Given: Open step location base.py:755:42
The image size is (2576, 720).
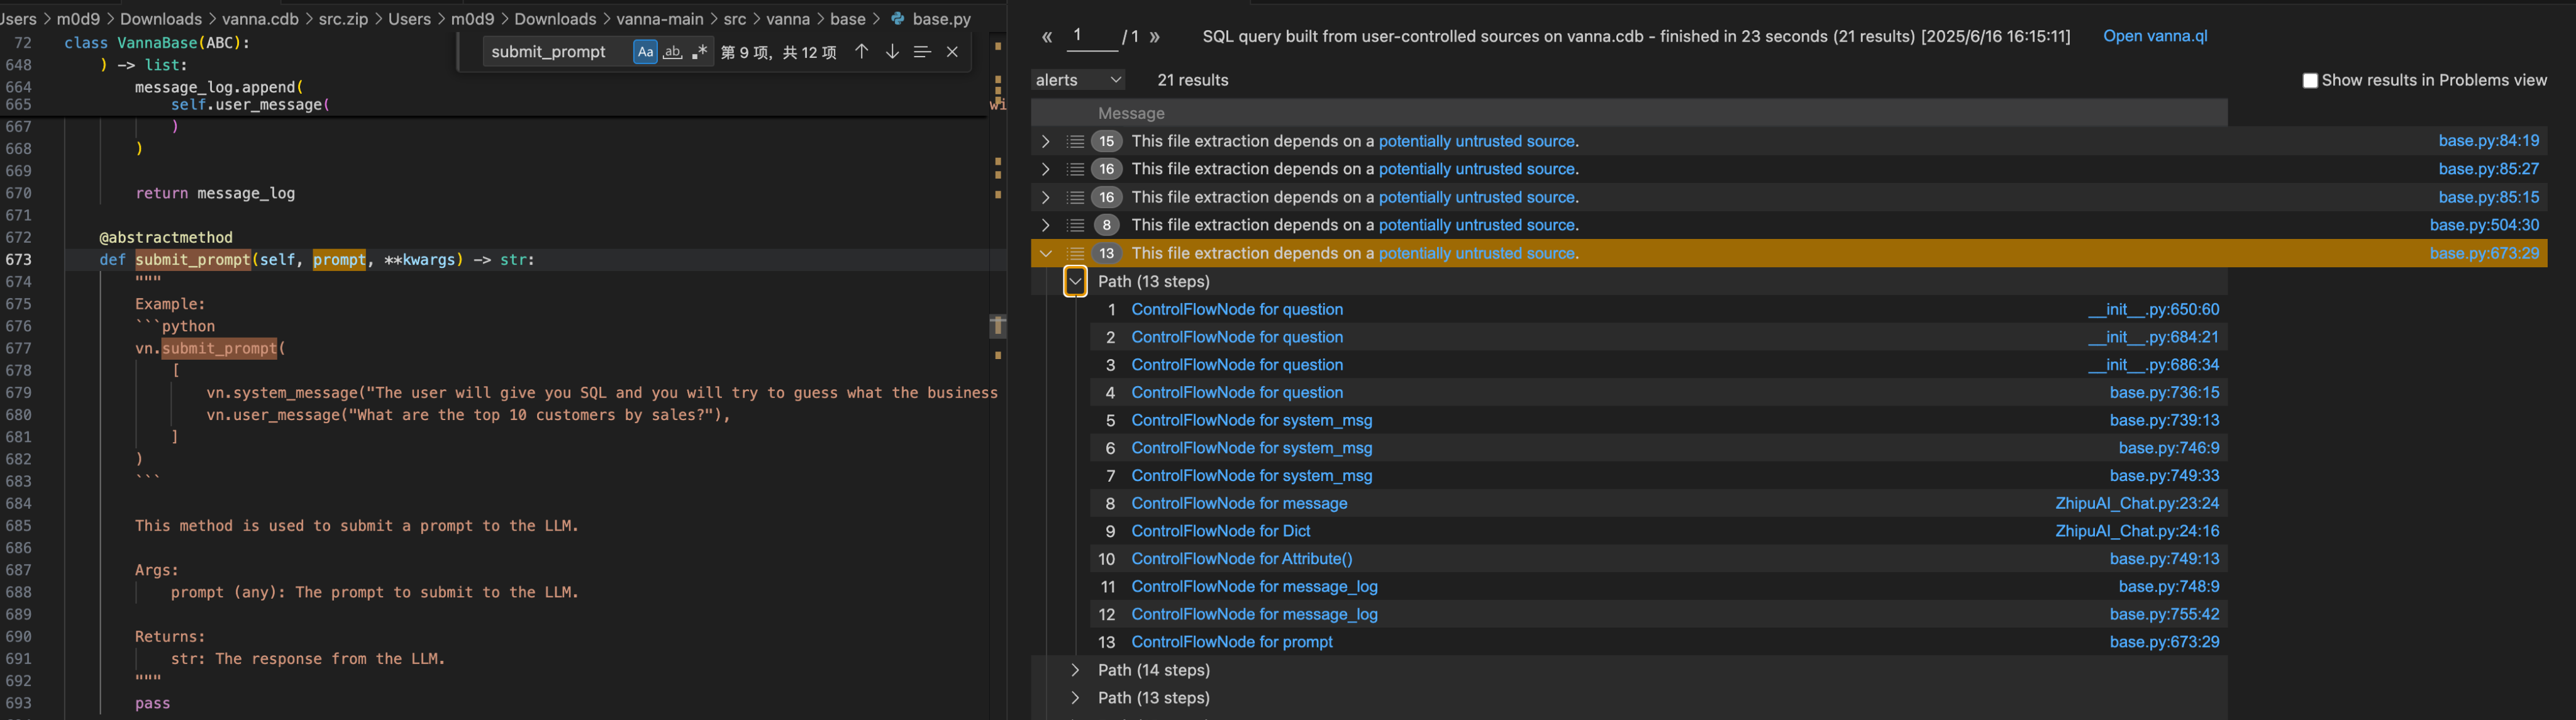Looking at the screenshot, I should (2164, 614).
